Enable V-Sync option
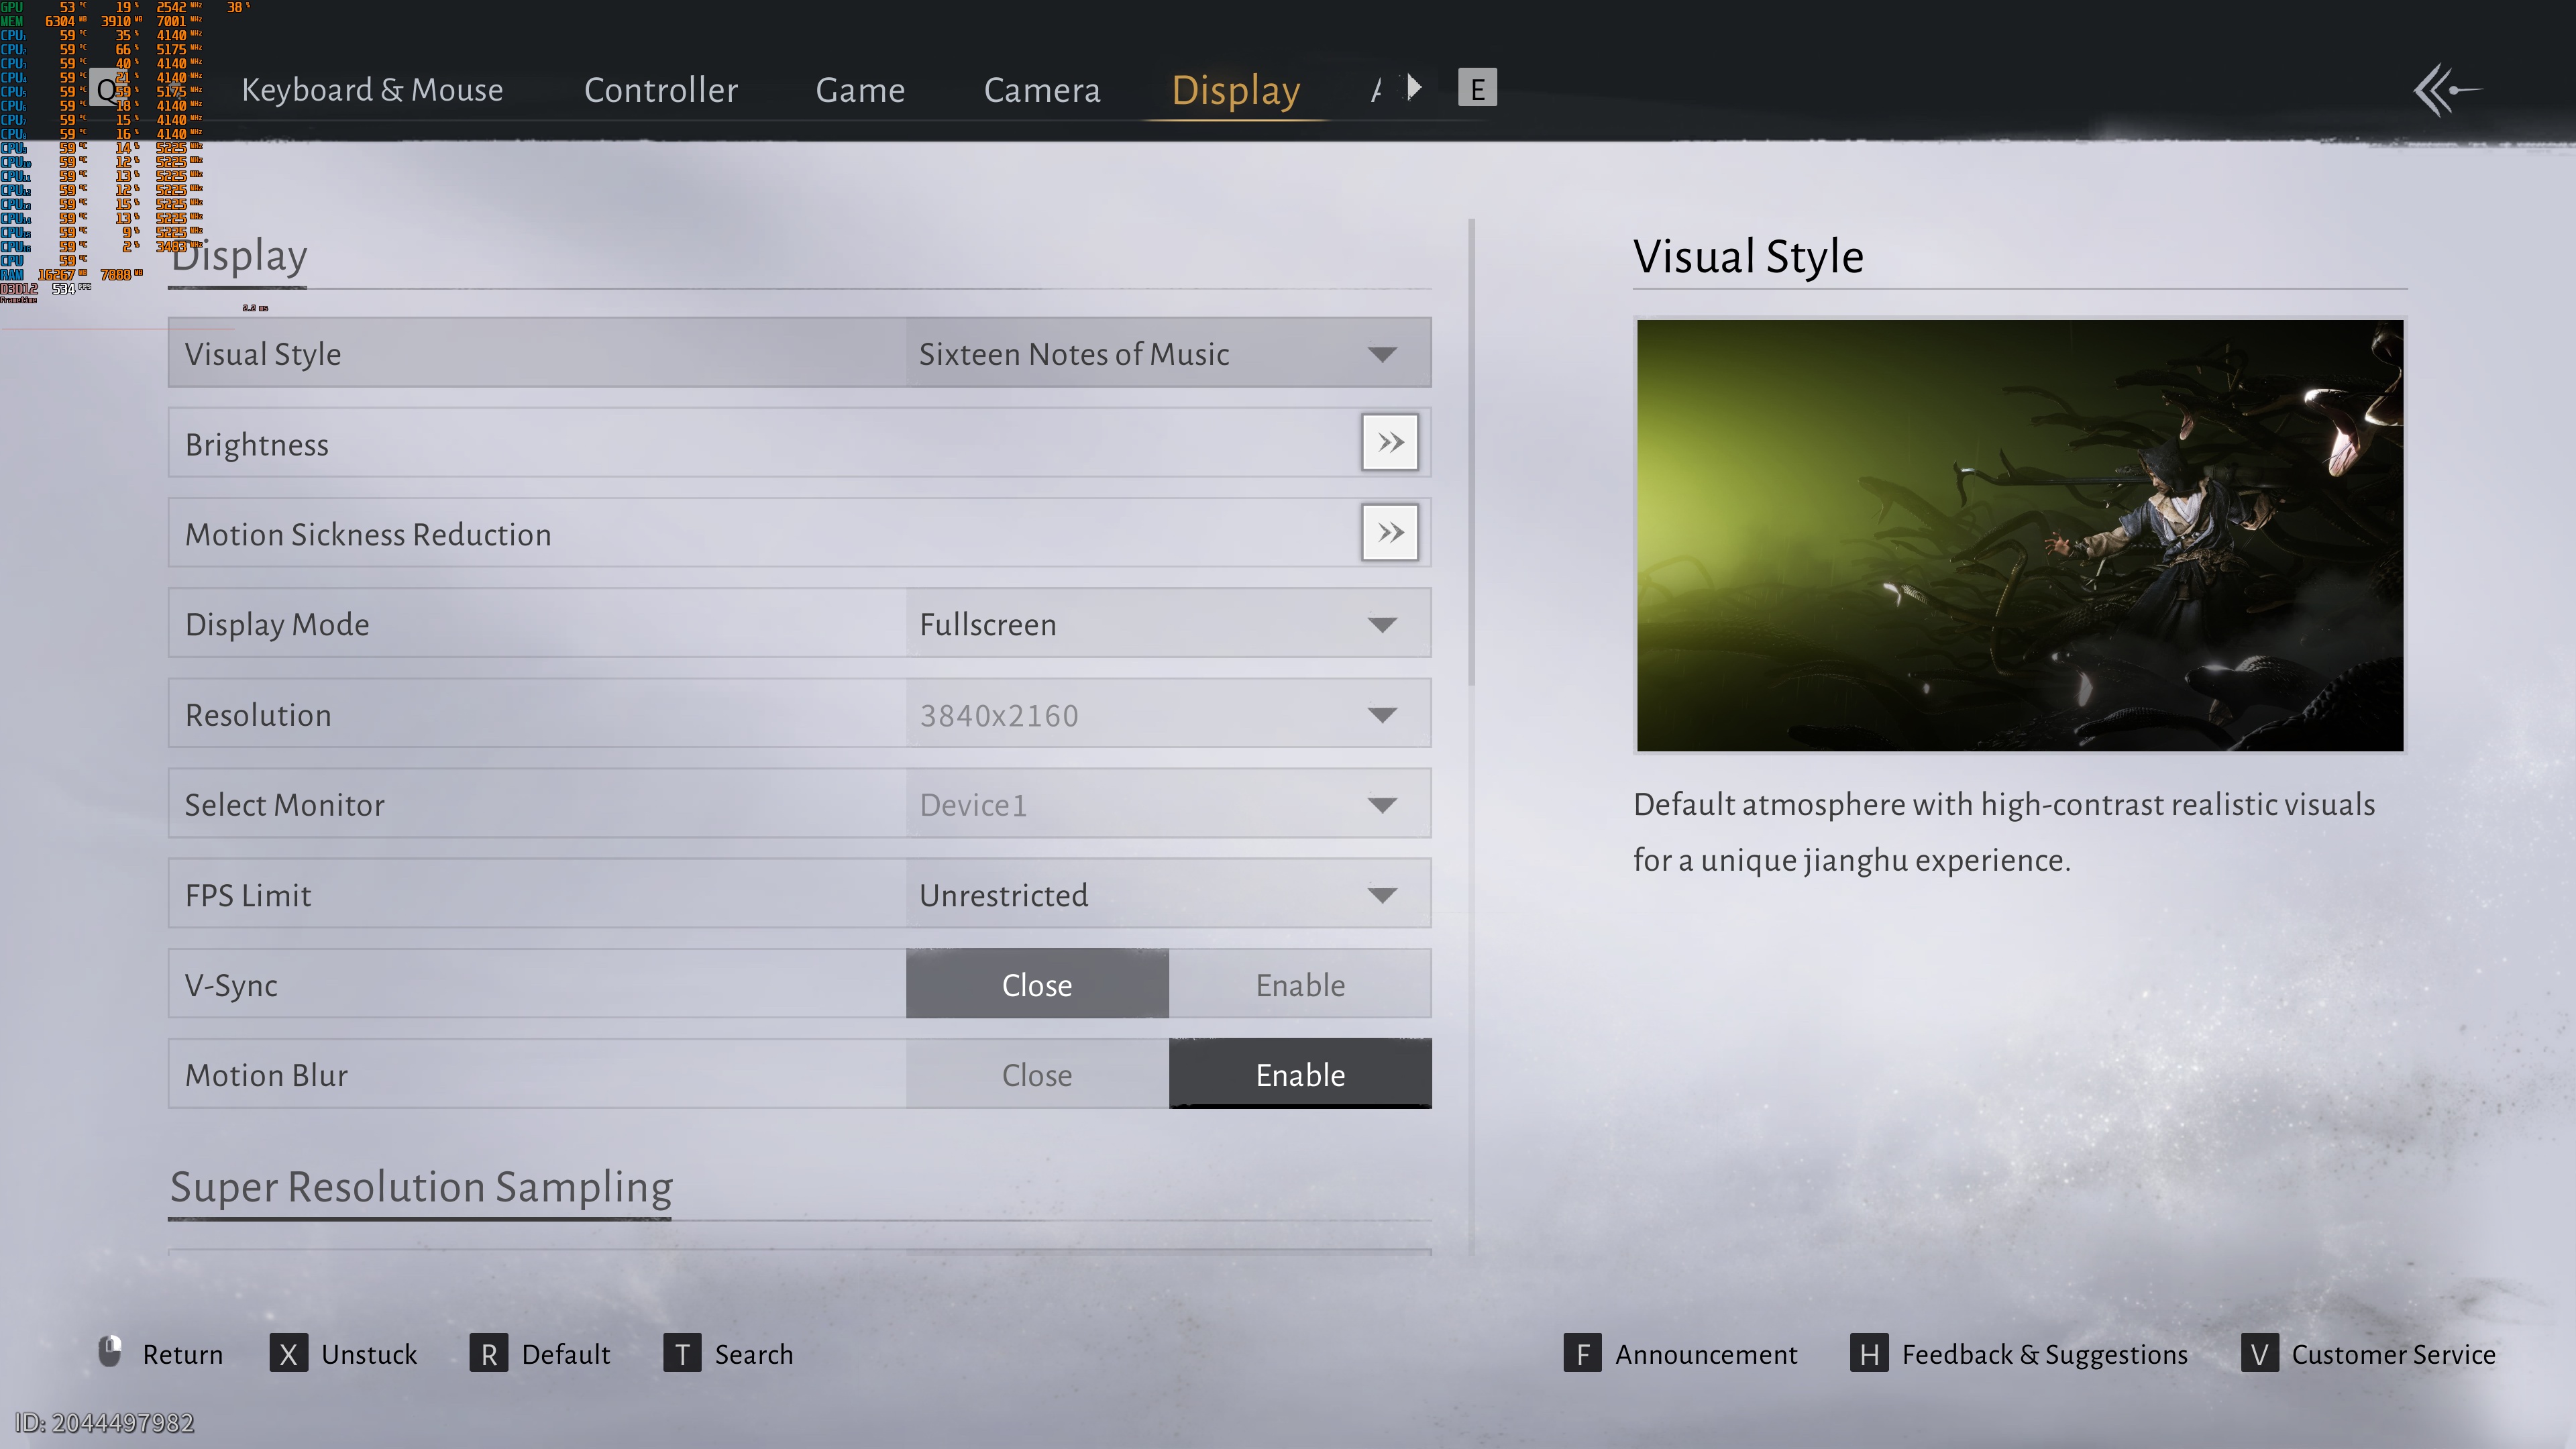Screen dimensions: 2576x1449 pyautogui.click(x=1299, y=985)
